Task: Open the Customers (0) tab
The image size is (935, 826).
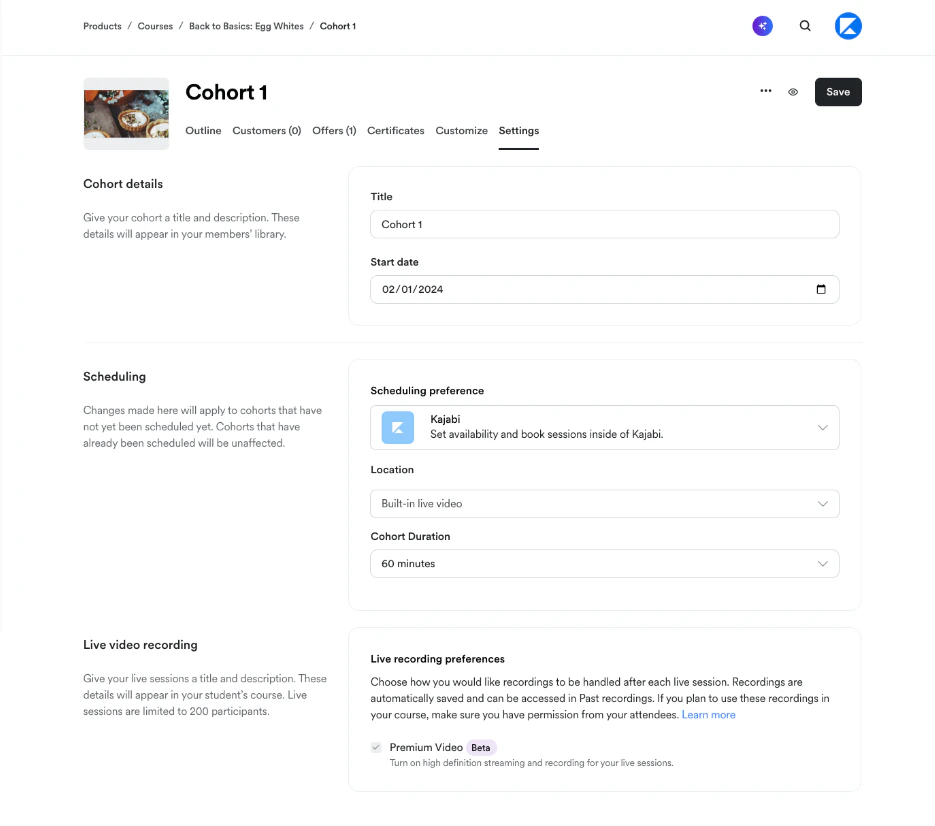Action: (266, 130)
